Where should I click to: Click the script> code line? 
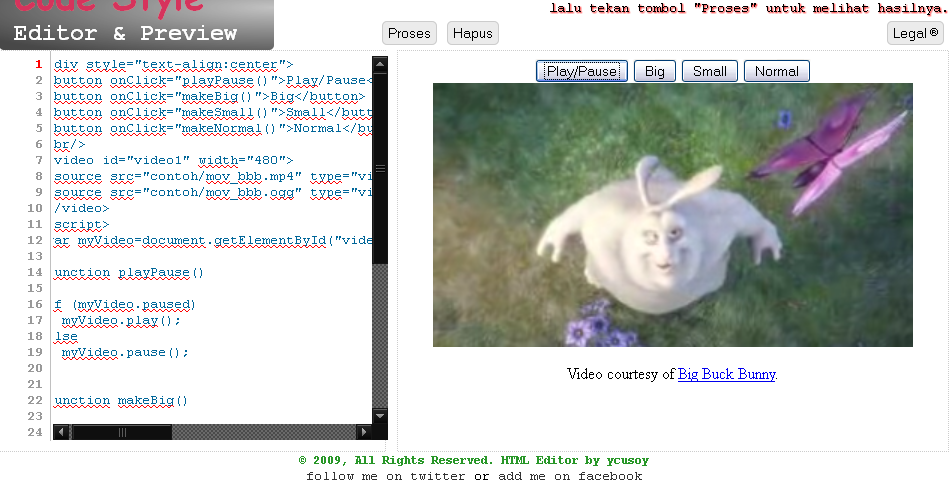tap(82, 224)
